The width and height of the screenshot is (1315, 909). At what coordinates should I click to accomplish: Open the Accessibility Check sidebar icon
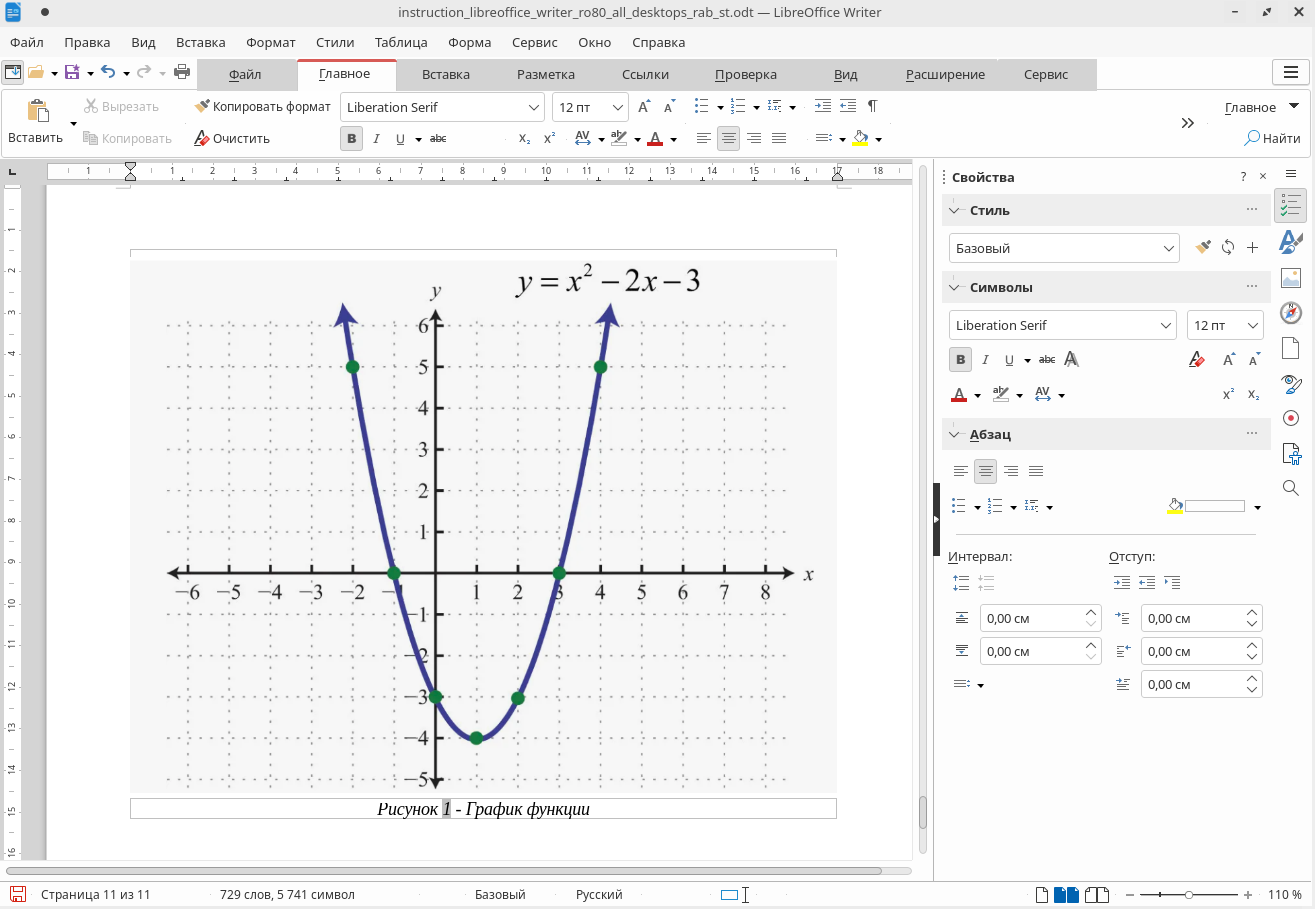[x=1291, y=453]
